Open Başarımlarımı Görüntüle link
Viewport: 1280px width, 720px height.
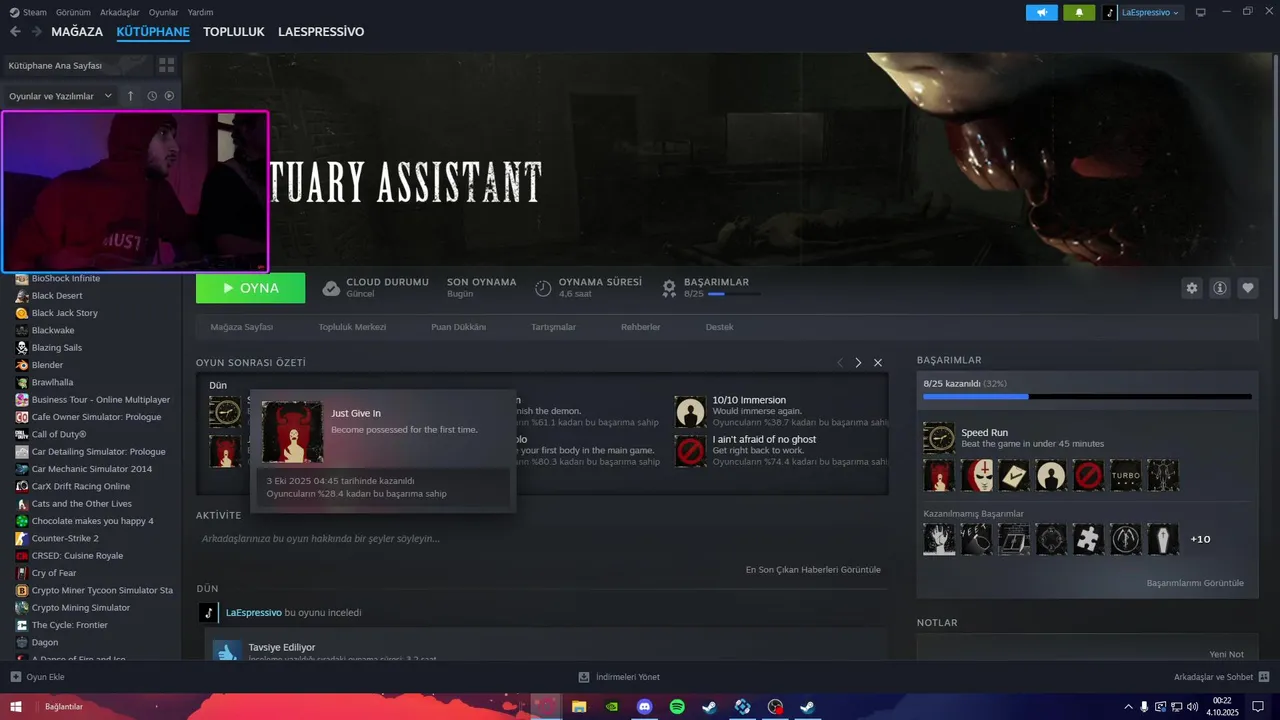point(1195,583)
